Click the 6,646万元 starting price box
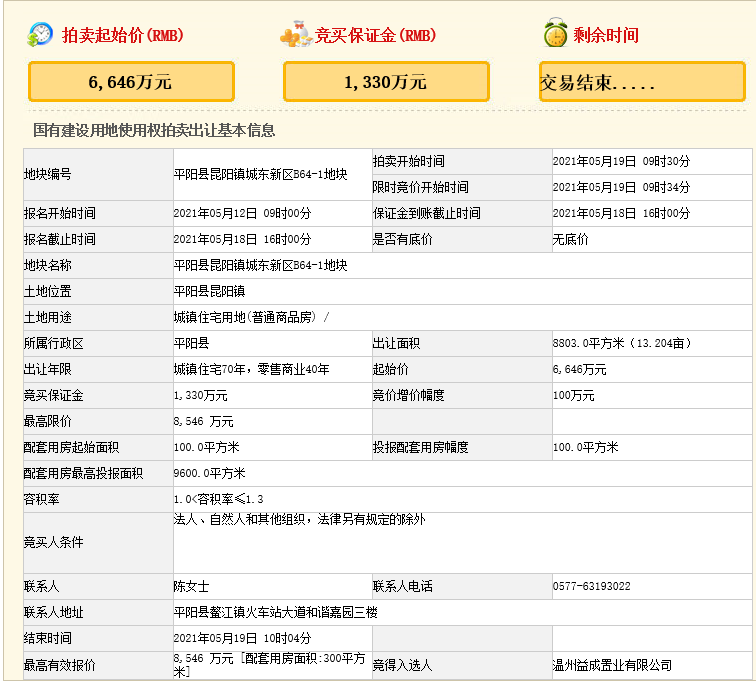756x681 pixels. point(131,82)
